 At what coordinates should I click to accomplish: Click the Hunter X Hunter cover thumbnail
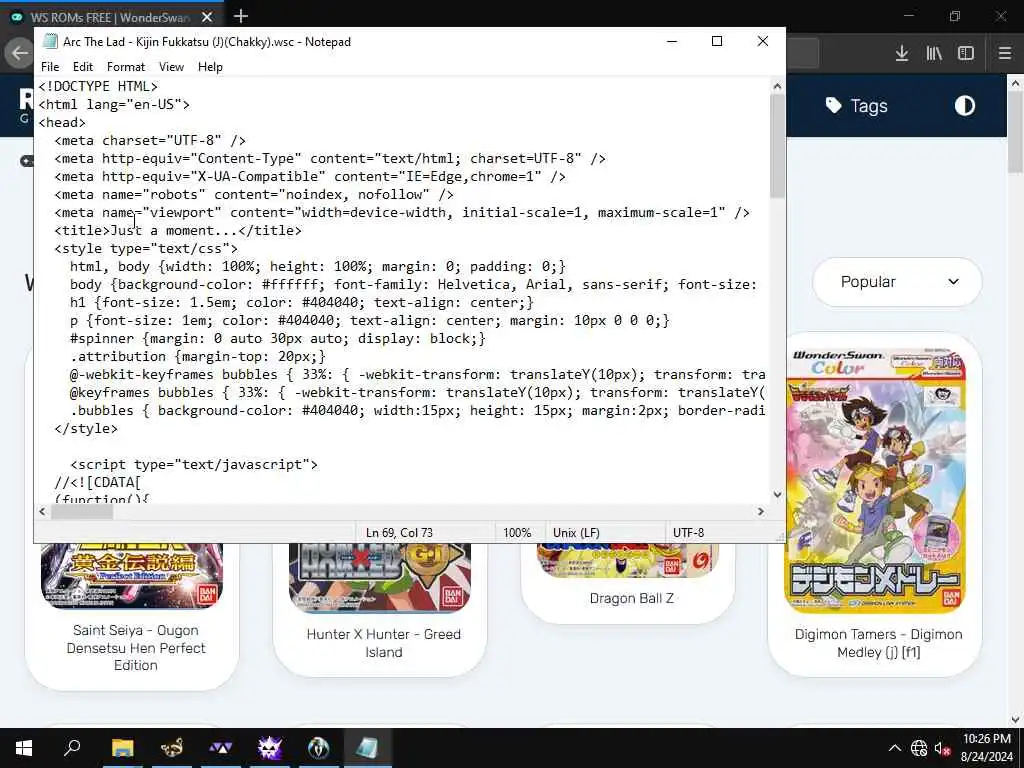tap(379, 577)
